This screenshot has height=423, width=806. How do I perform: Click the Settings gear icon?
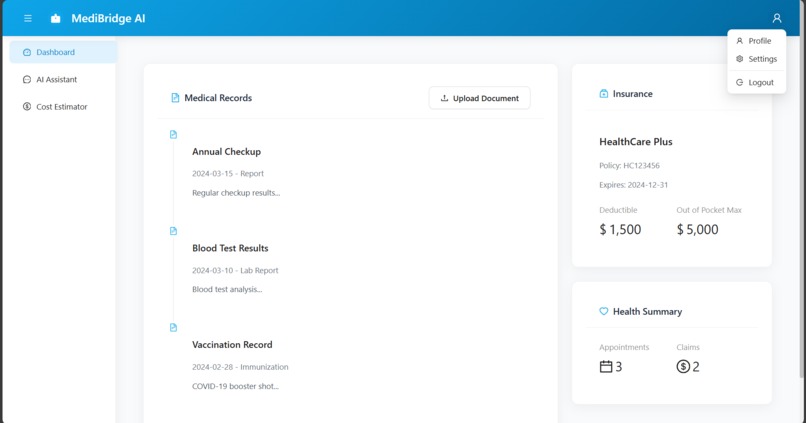(x=740, y=59)
